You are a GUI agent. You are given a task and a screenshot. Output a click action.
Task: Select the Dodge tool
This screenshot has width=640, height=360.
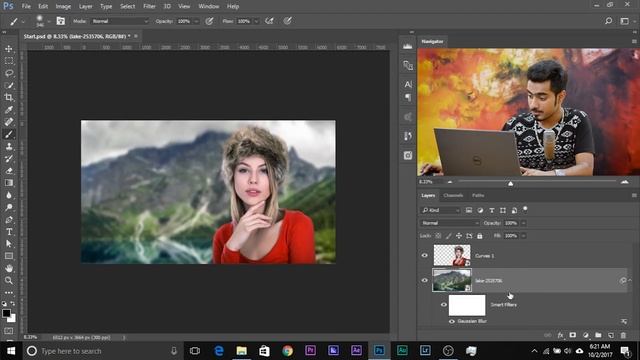[9, 207]
